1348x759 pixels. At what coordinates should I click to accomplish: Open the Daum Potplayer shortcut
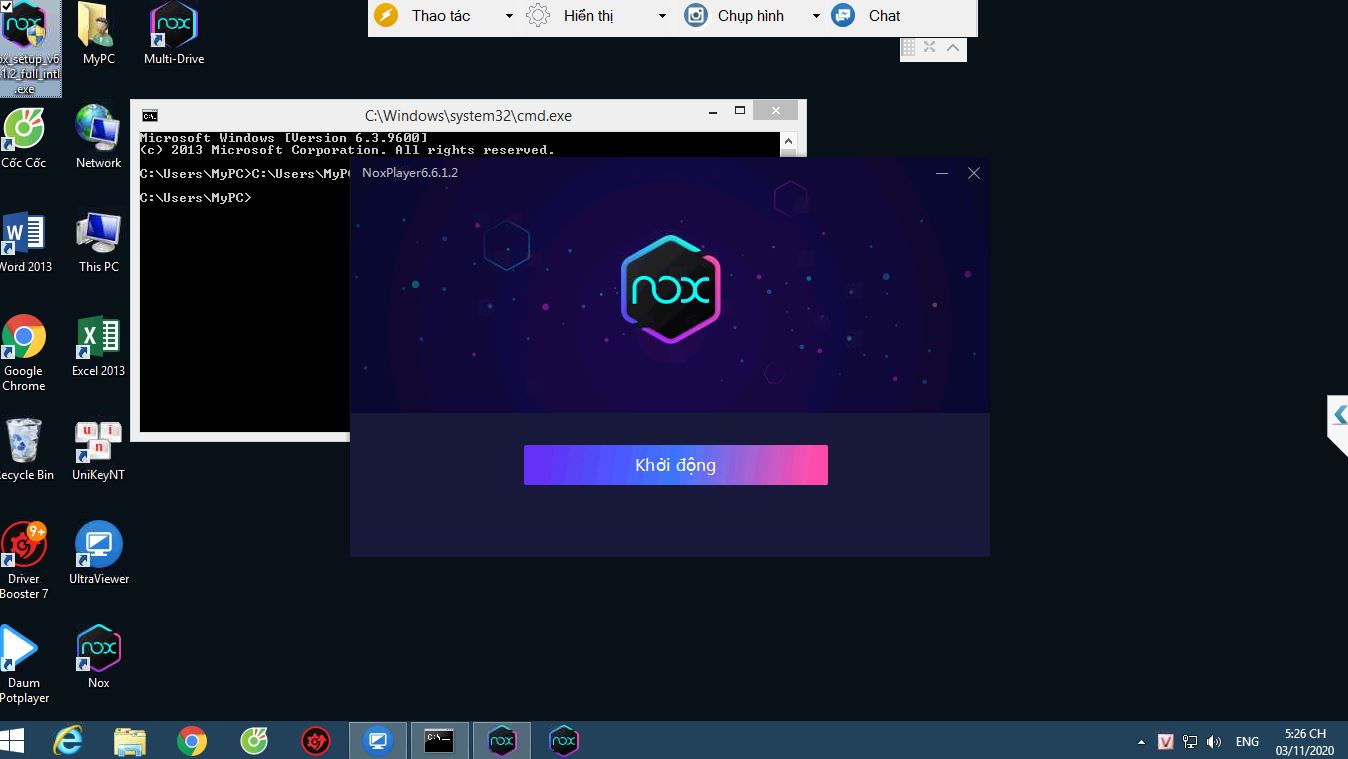pos(24,665)
